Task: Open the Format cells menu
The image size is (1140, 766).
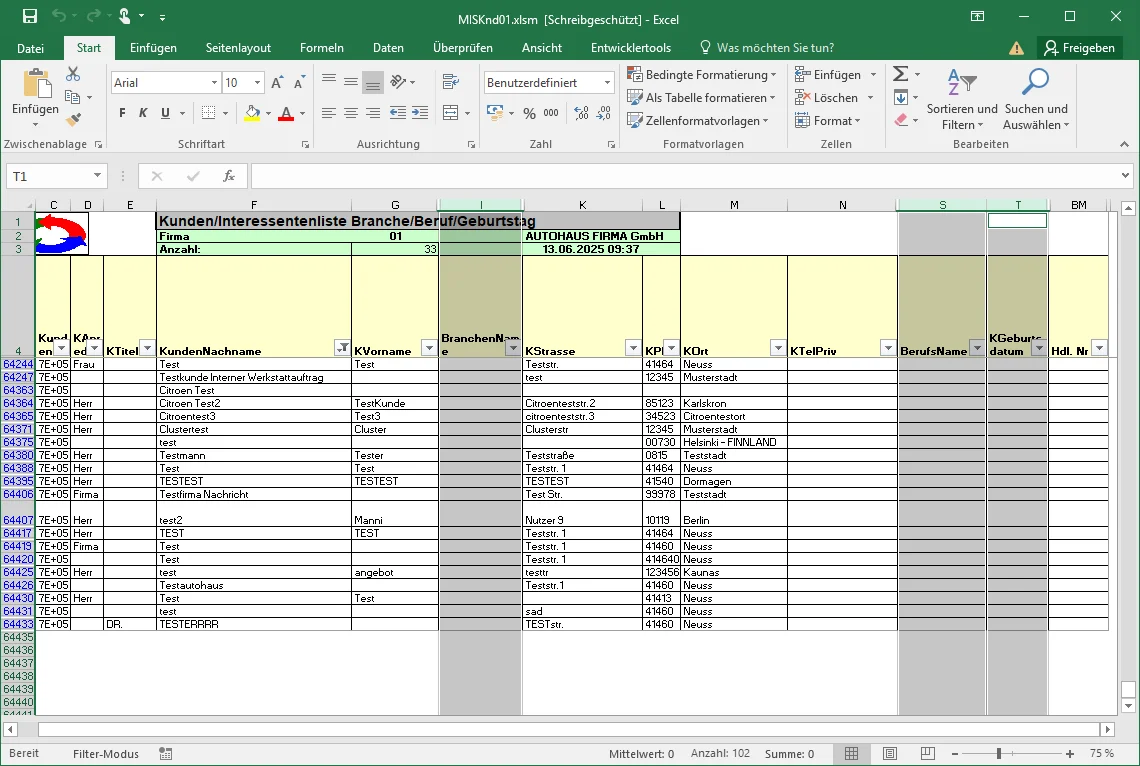Action: coord(827,121)
